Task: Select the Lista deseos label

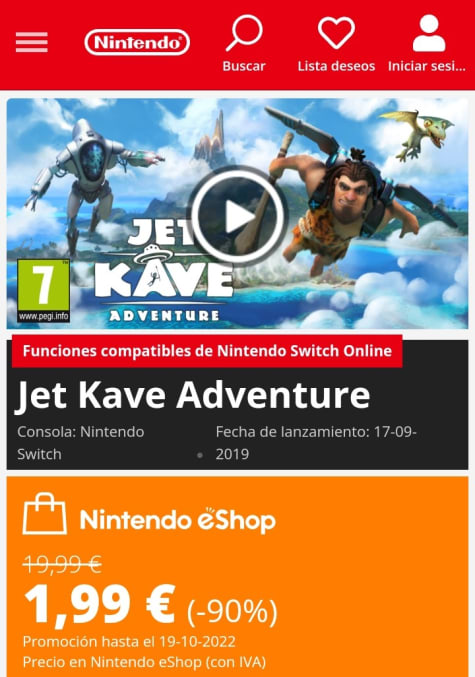Action: (x=336, y=66)
